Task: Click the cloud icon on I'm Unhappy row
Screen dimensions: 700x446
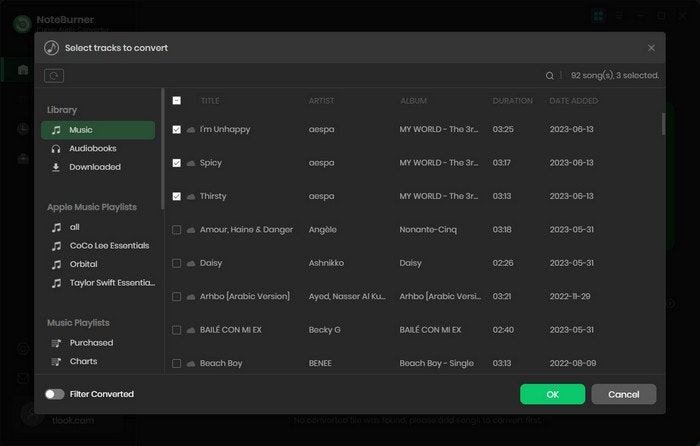Action: click(191, 129)
